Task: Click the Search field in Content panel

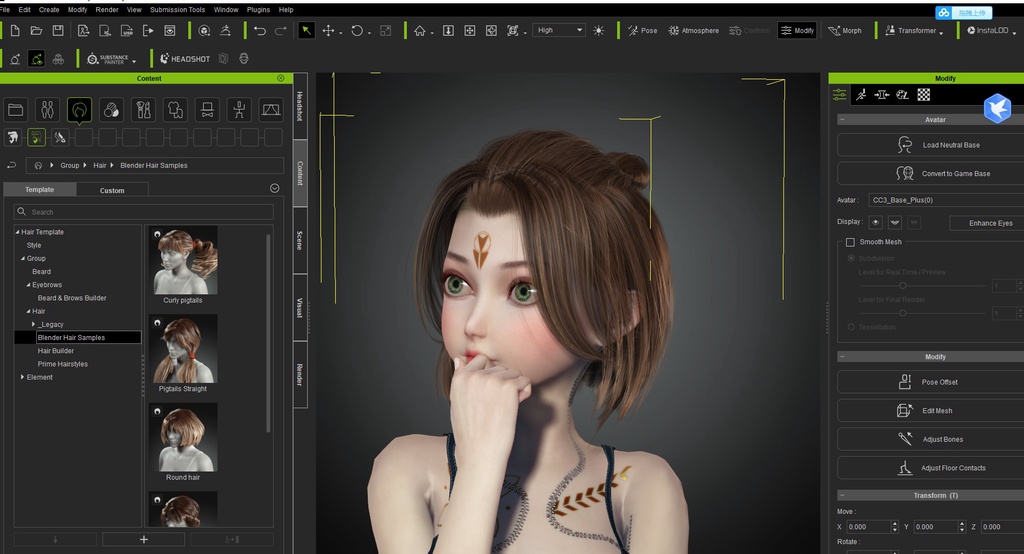Action: click(x=144, y=212)
